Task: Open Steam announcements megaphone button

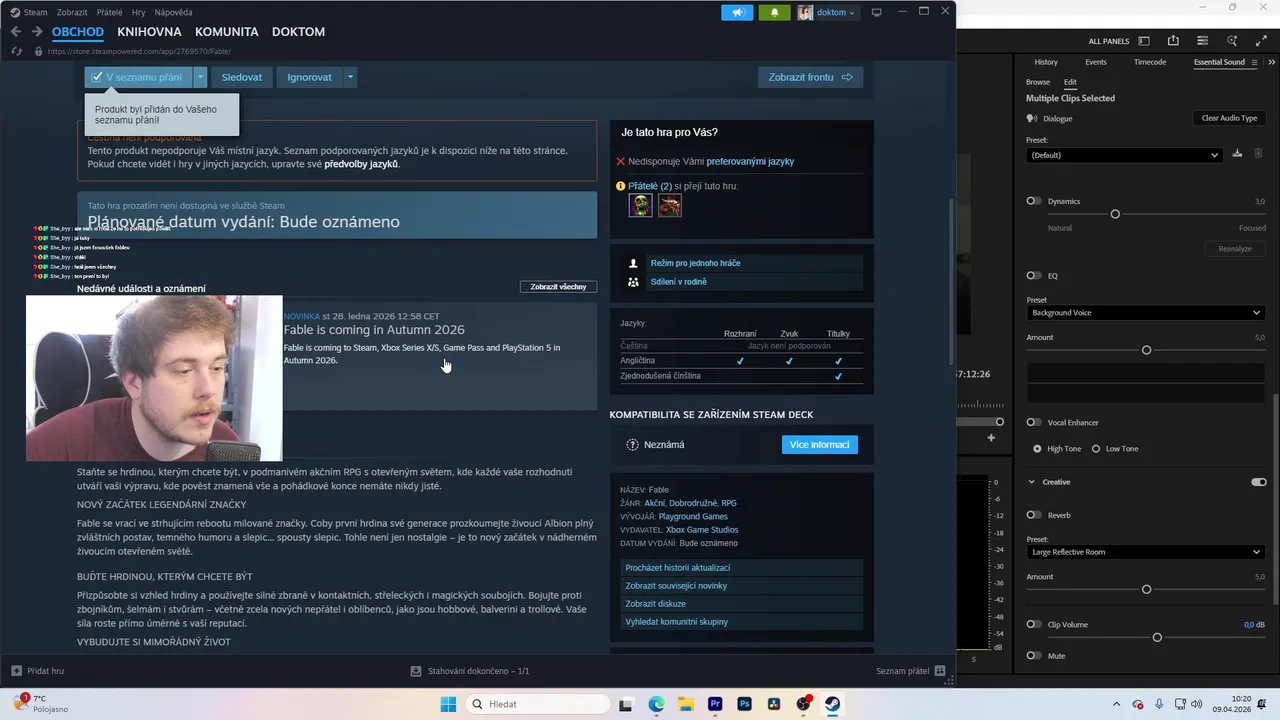Action: point(738,12)
